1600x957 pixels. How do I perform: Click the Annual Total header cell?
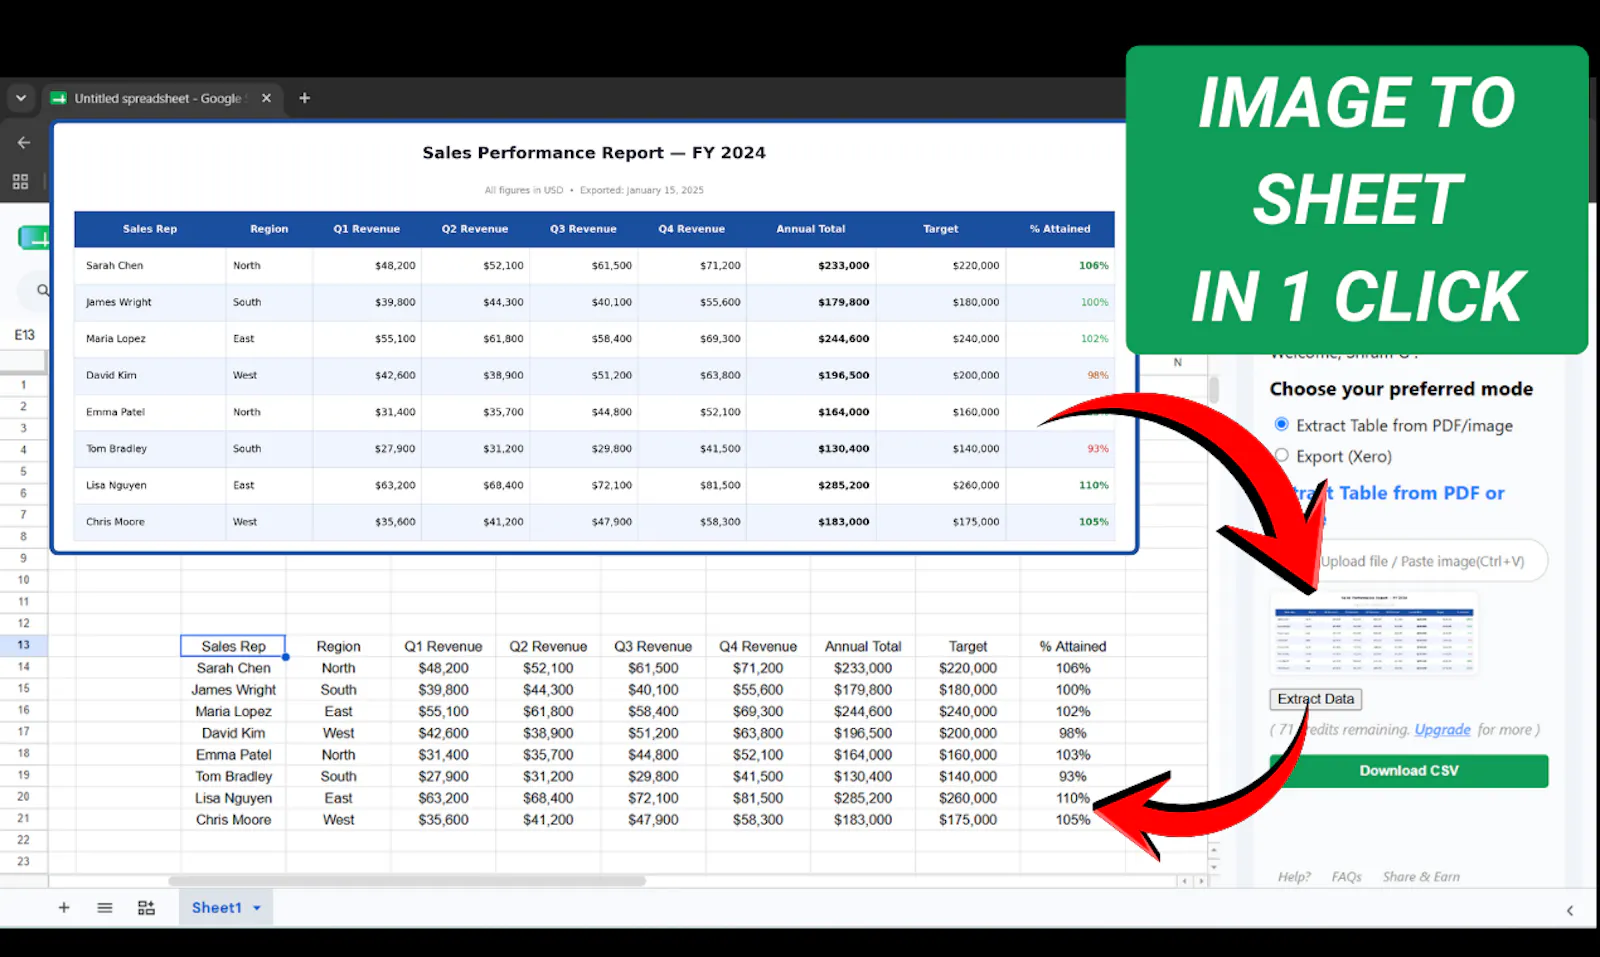(x=863, y=646)
